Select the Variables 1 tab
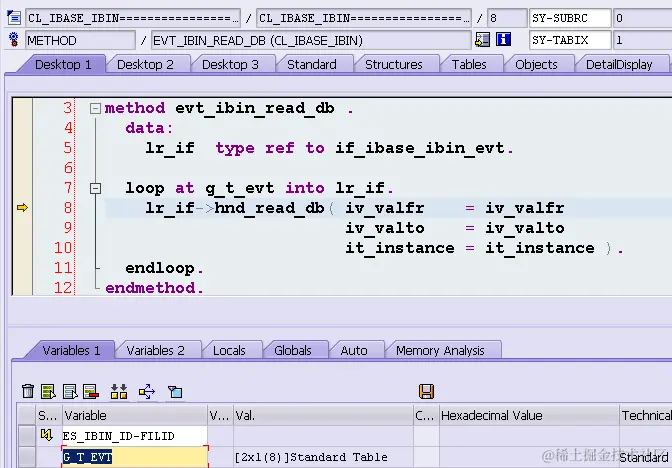This screenshot has width=672, height=468. click(71, 351)
